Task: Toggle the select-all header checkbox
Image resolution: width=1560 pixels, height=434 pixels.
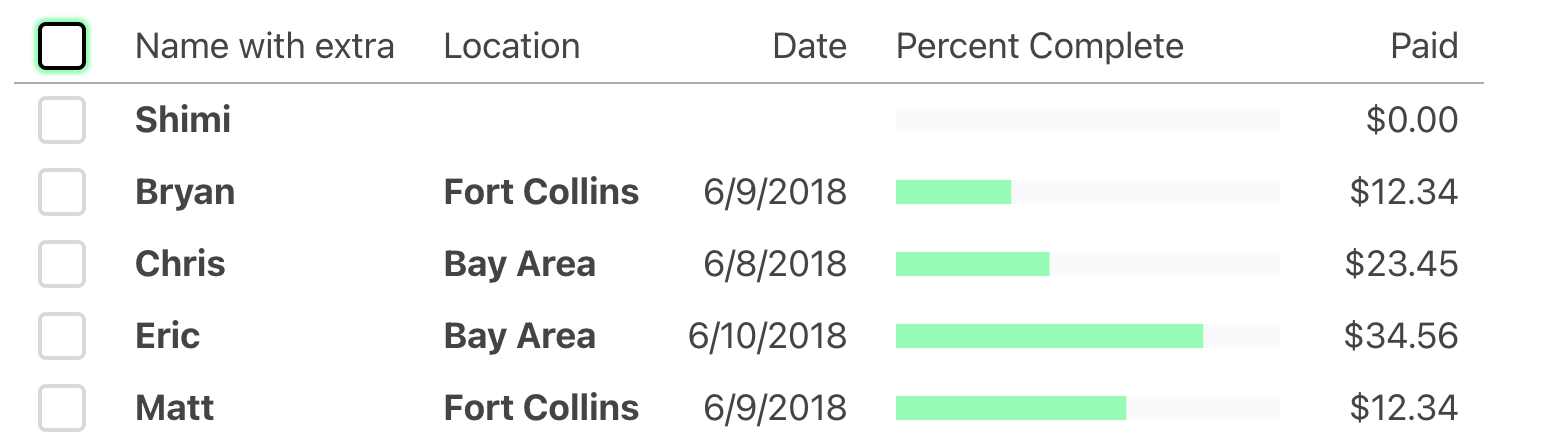Action: coord(62,46)
